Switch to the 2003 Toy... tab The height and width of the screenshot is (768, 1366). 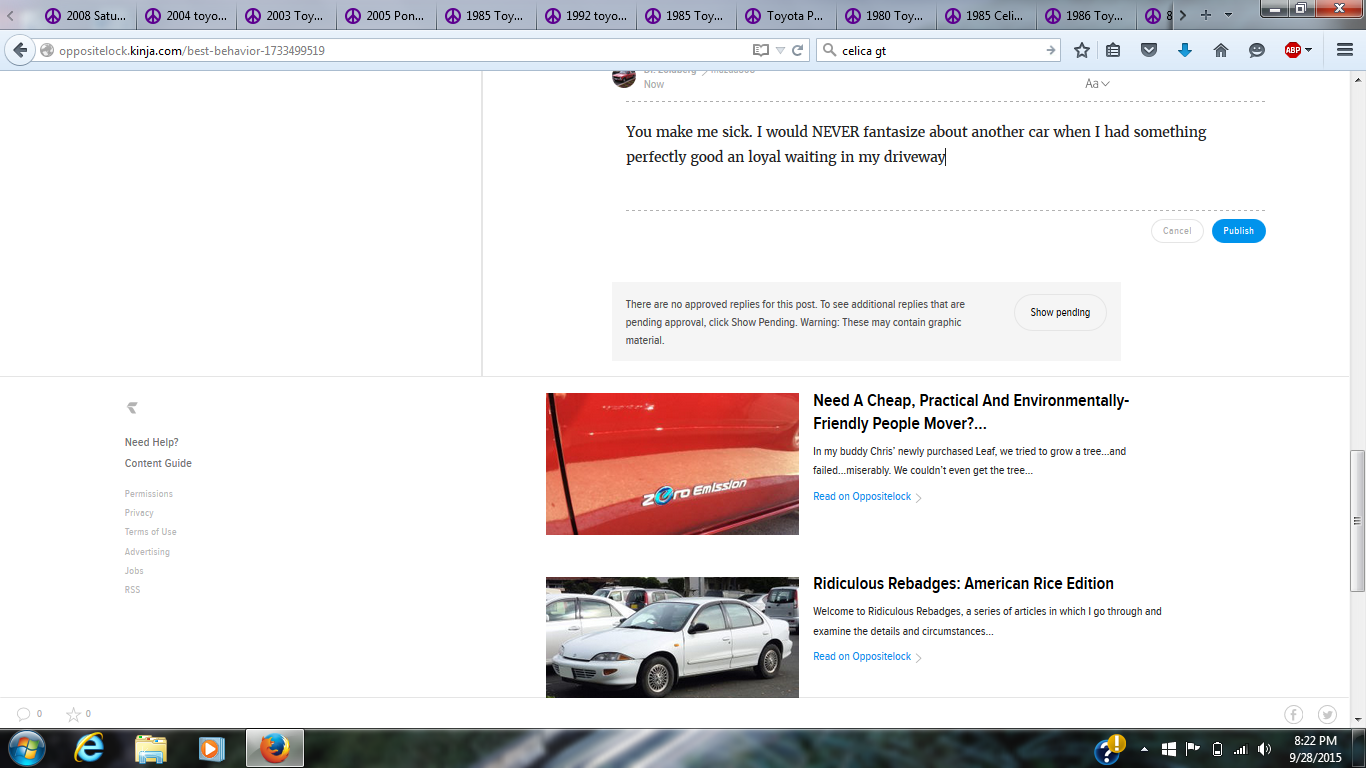[285, 16]
